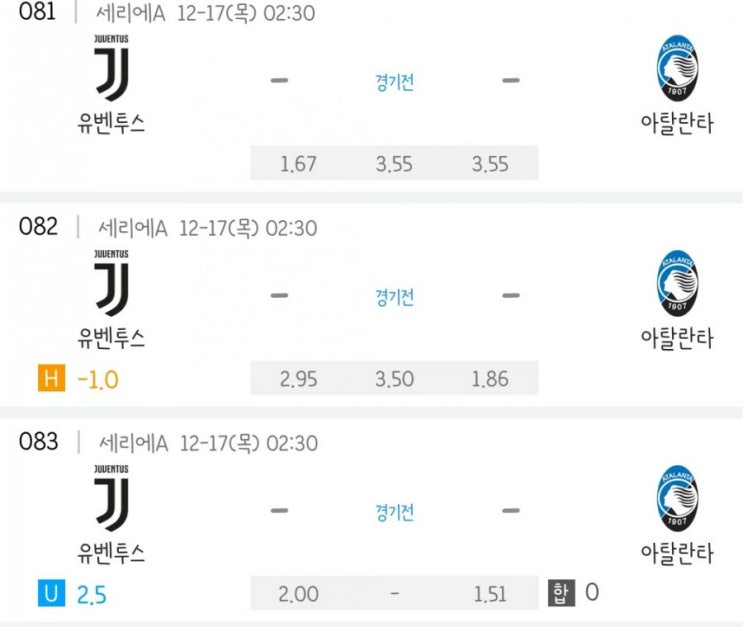Select home win odds 1.67
The width and height of the screenshot is (743, 627).
pos(298,164)
